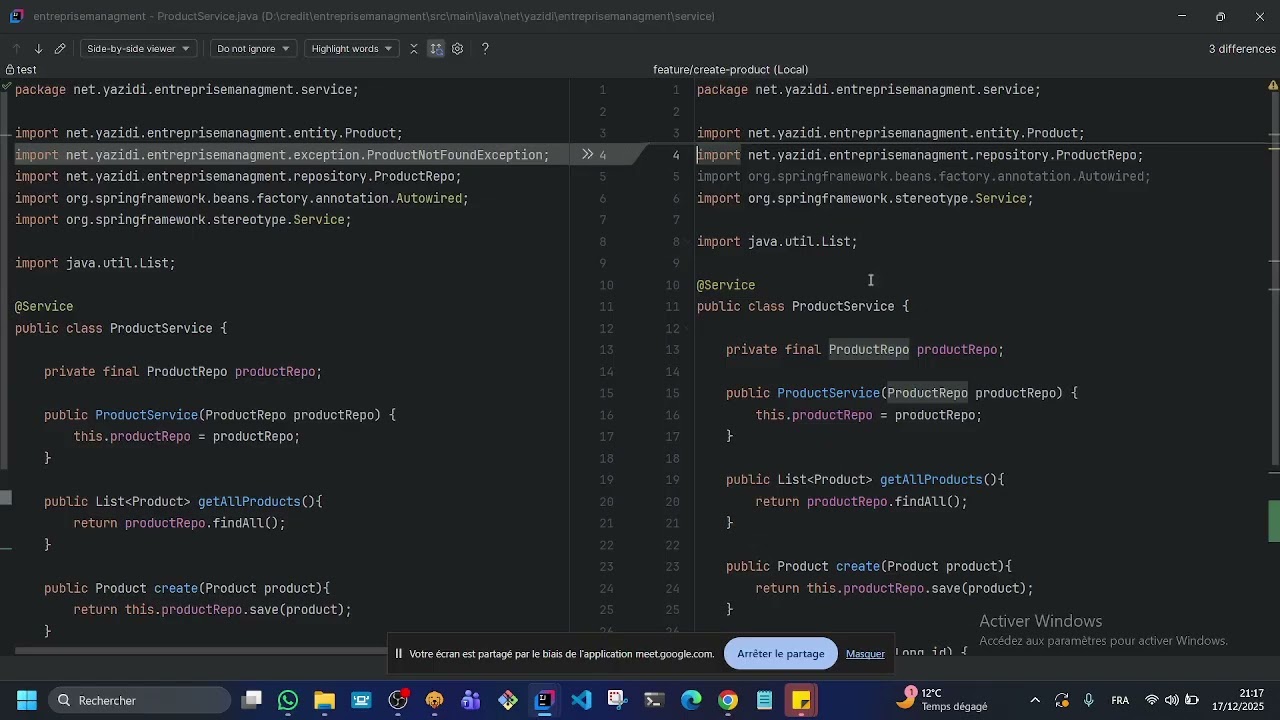Click the left pane horizontal scrollbar

point(200,652)
